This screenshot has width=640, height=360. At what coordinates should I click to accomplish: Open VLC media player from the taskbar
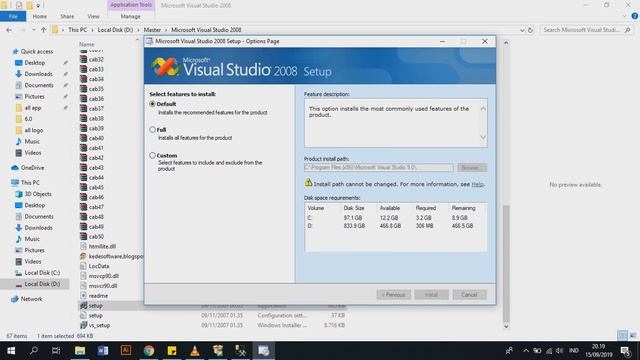coord(195,351)
